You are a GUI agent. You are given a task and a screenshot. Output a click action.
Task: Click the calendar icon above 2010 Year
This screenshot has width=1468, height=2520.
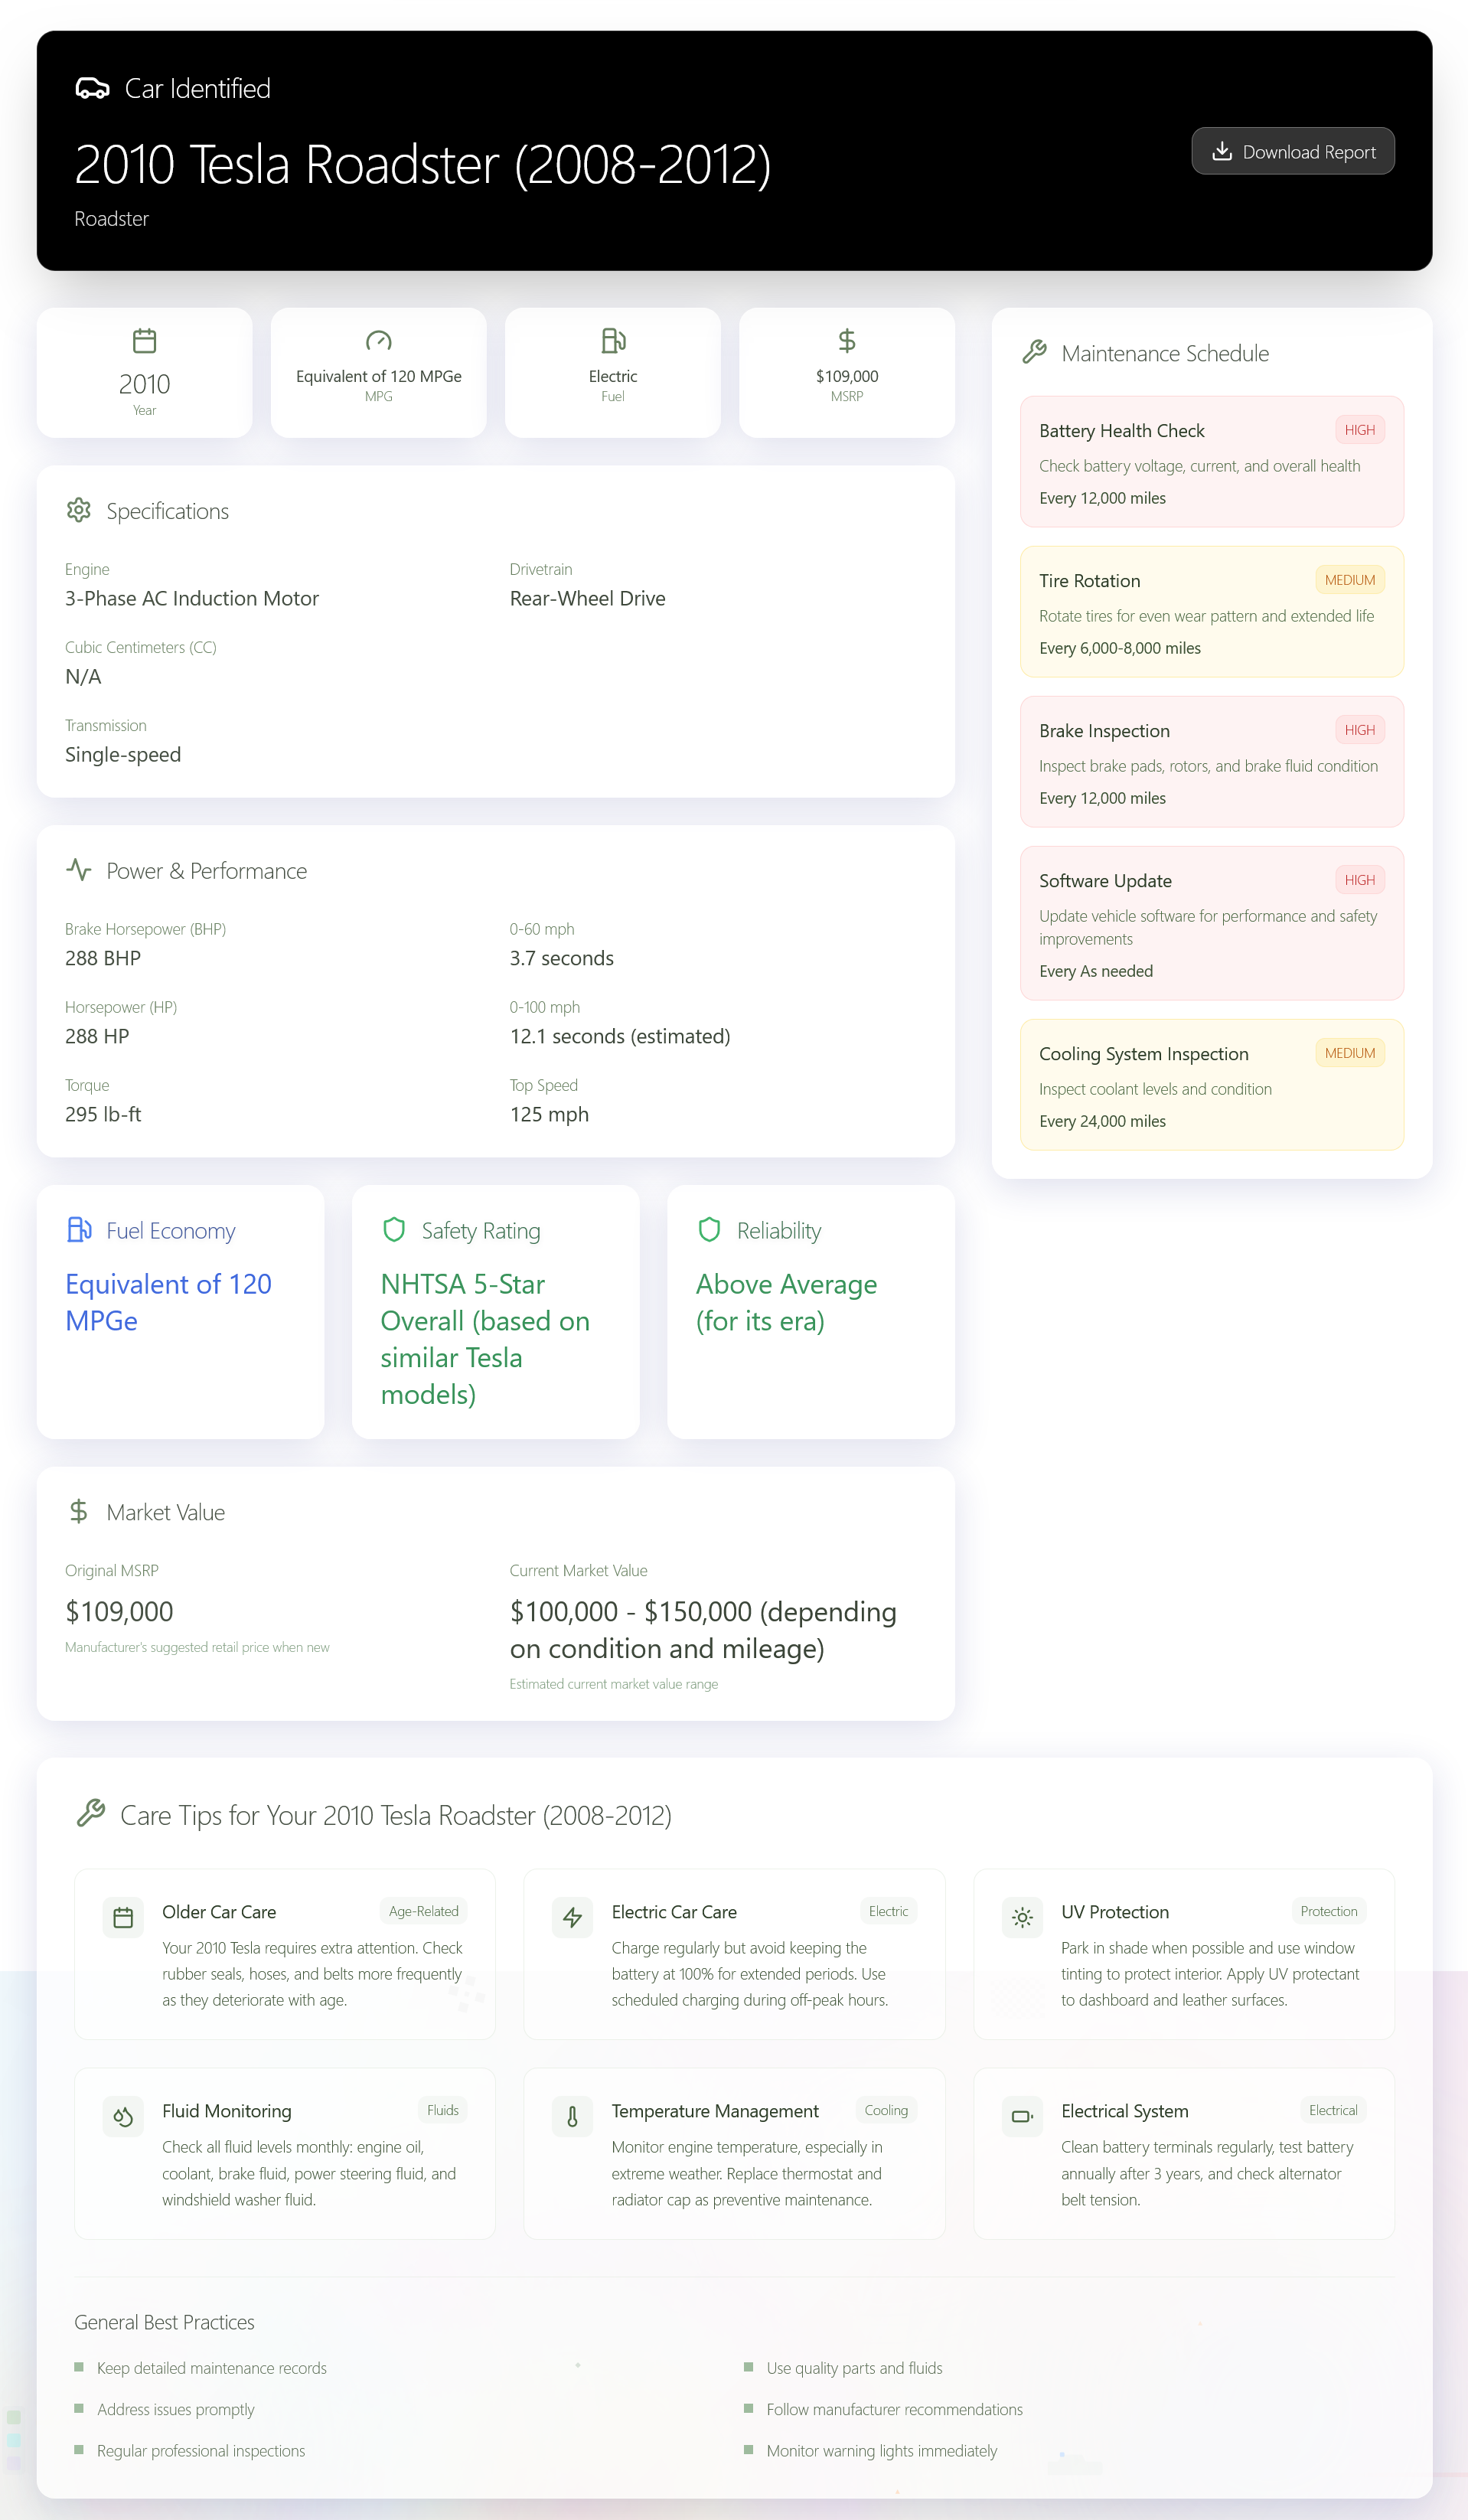point(144,341)
